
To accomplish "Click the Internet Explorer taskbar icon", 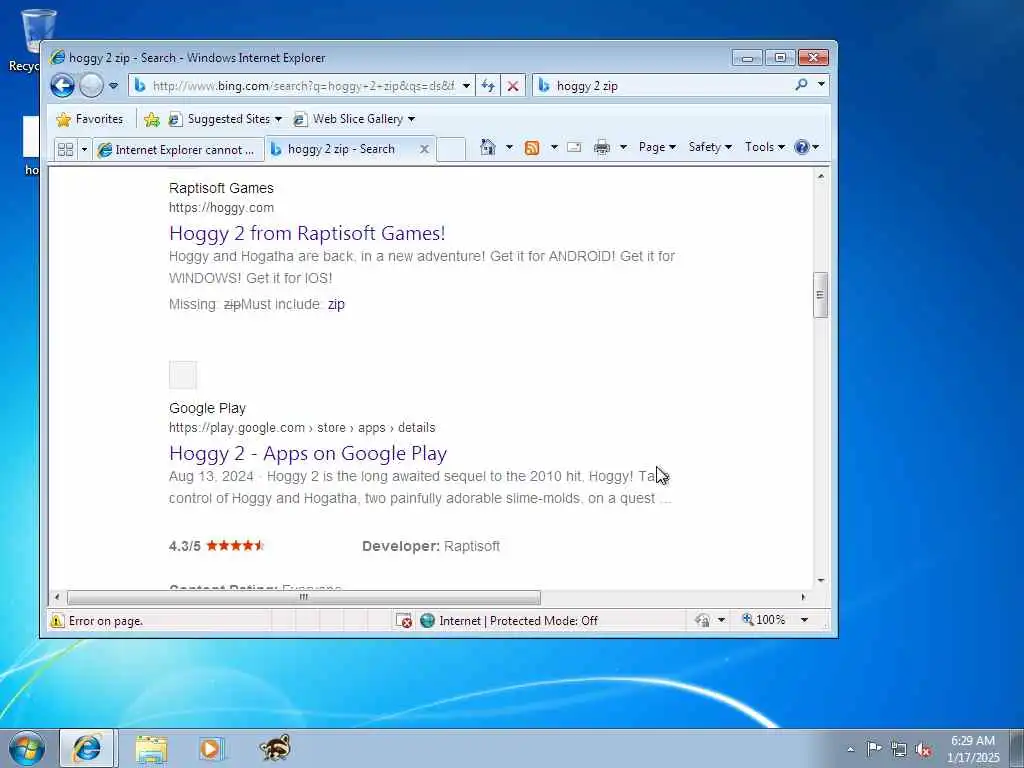I will coord(87,748).
